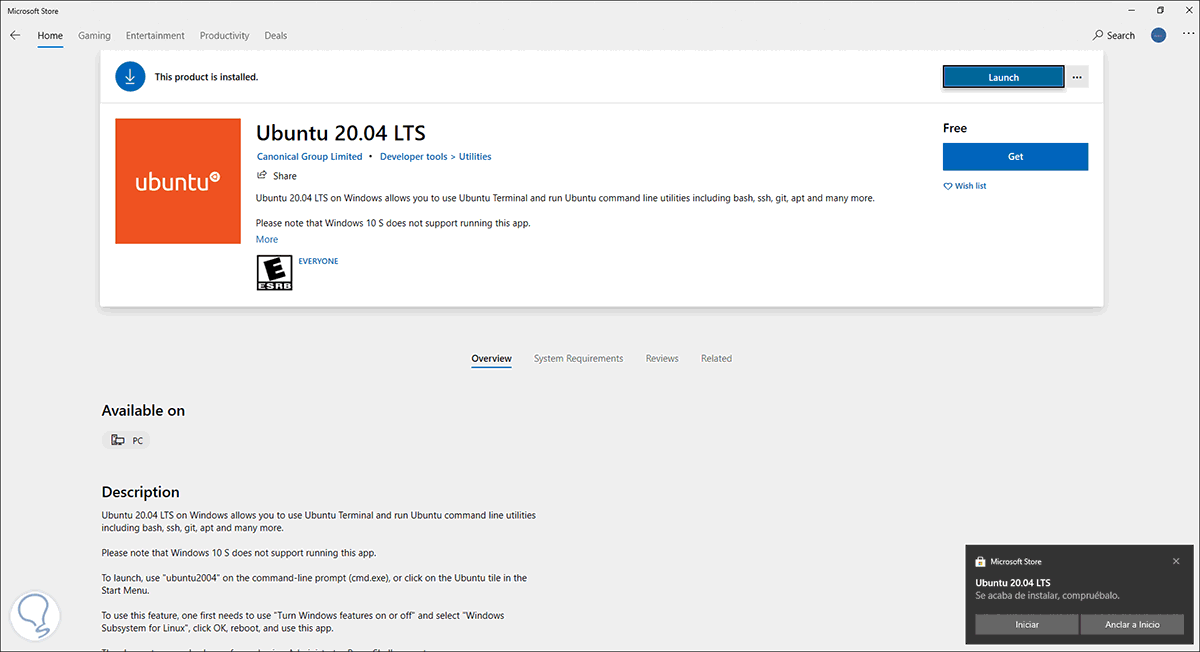Launch the installed Ubuntu app
The width and height of the screenshot is (1200, 652).
pos(1003,77)
